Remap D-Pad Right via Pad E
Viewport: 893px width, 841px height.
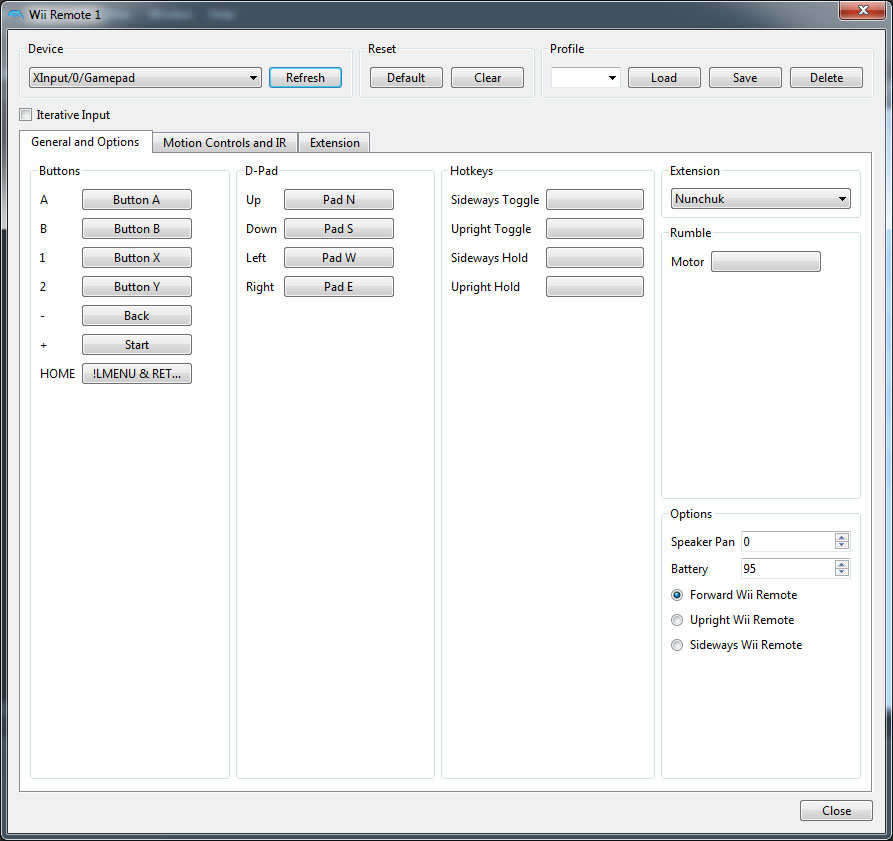pos(339,287)
